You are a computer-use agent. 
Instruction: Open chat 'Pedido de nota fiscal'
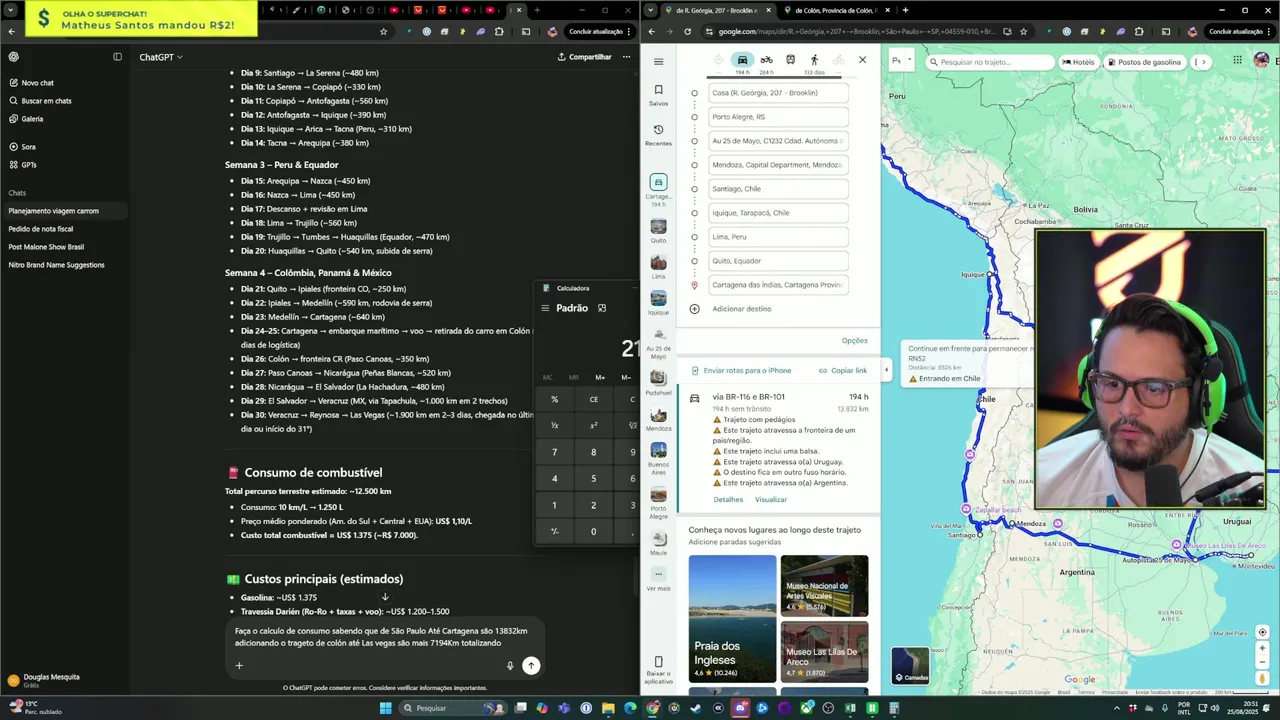tap(40, 229)
